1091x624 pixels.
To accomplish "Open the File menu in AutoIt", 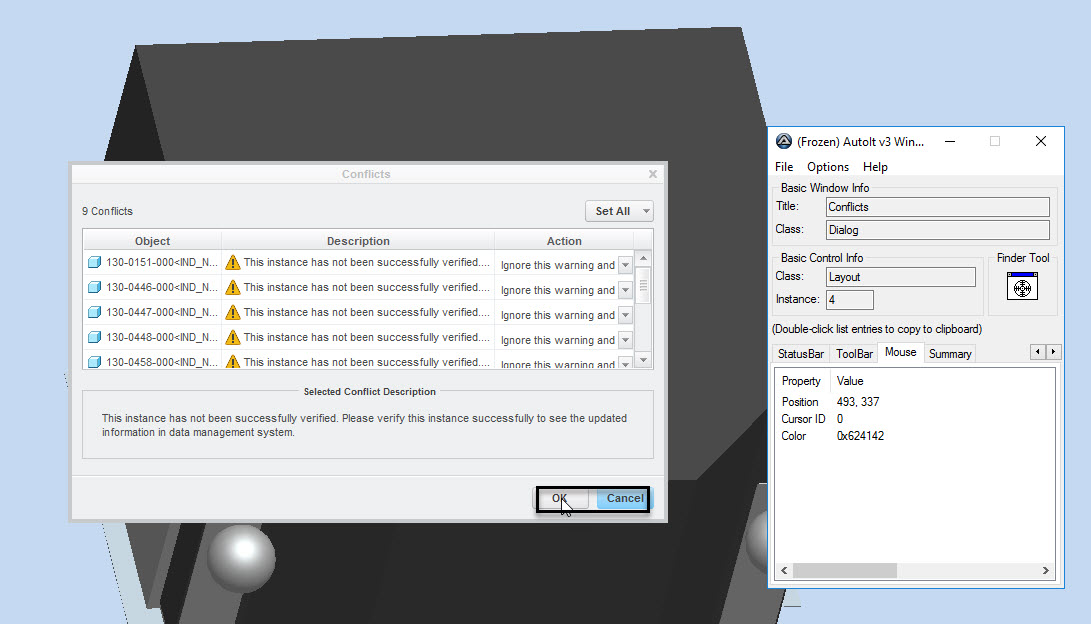I will click(784, 167).
